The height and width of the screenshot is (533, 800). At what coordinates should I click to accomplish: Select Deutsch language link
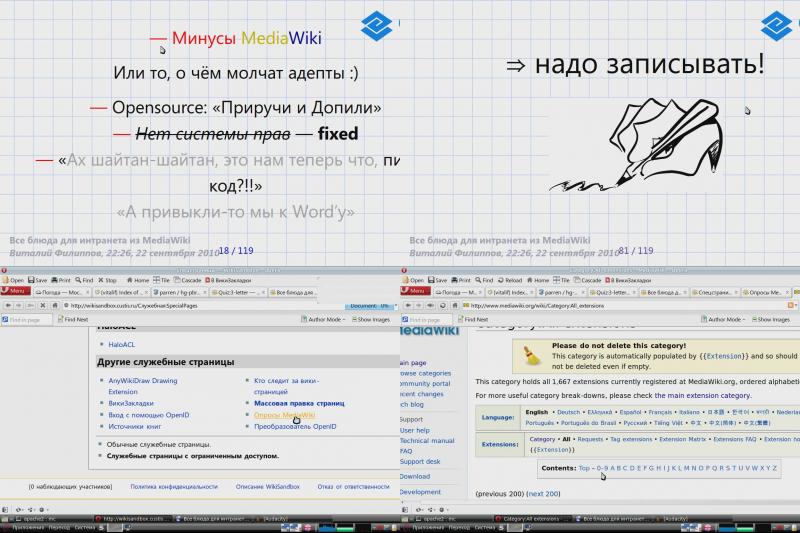[x=568, y=412]
